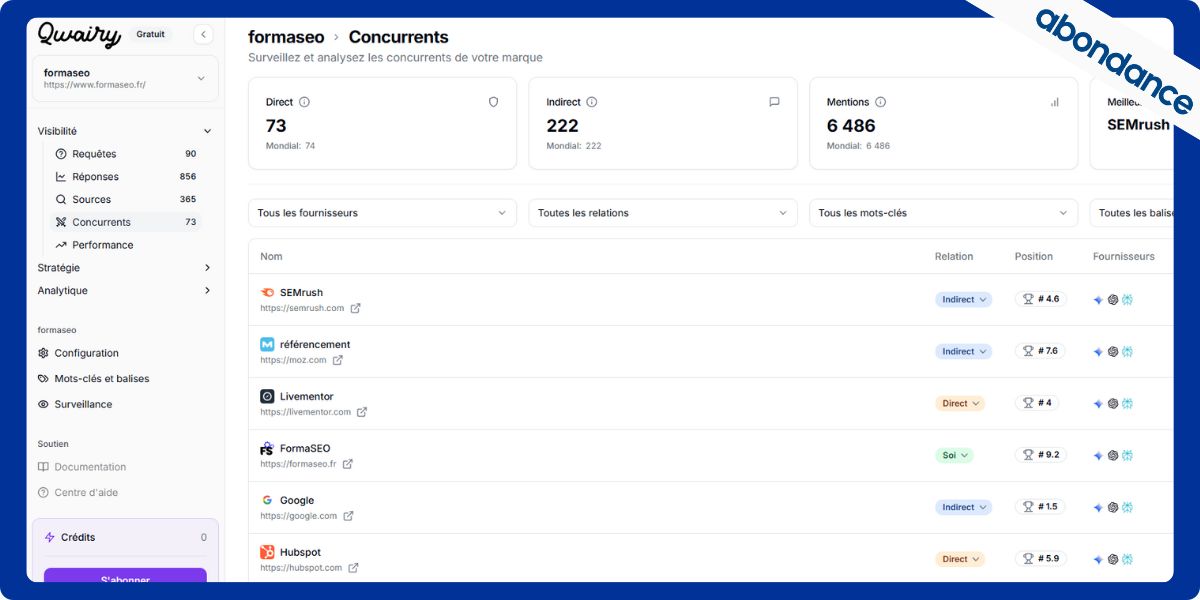Click the Position column header
1200x600 pixels.
tap(1034, 257)
